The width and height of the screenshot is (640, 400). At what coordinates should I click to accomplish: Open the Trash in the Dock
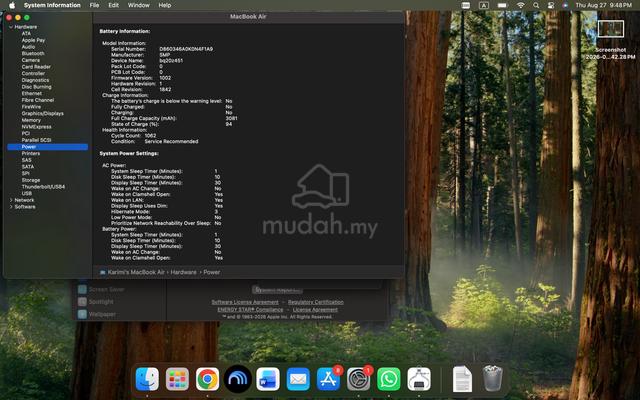click(x=492, y=379)
